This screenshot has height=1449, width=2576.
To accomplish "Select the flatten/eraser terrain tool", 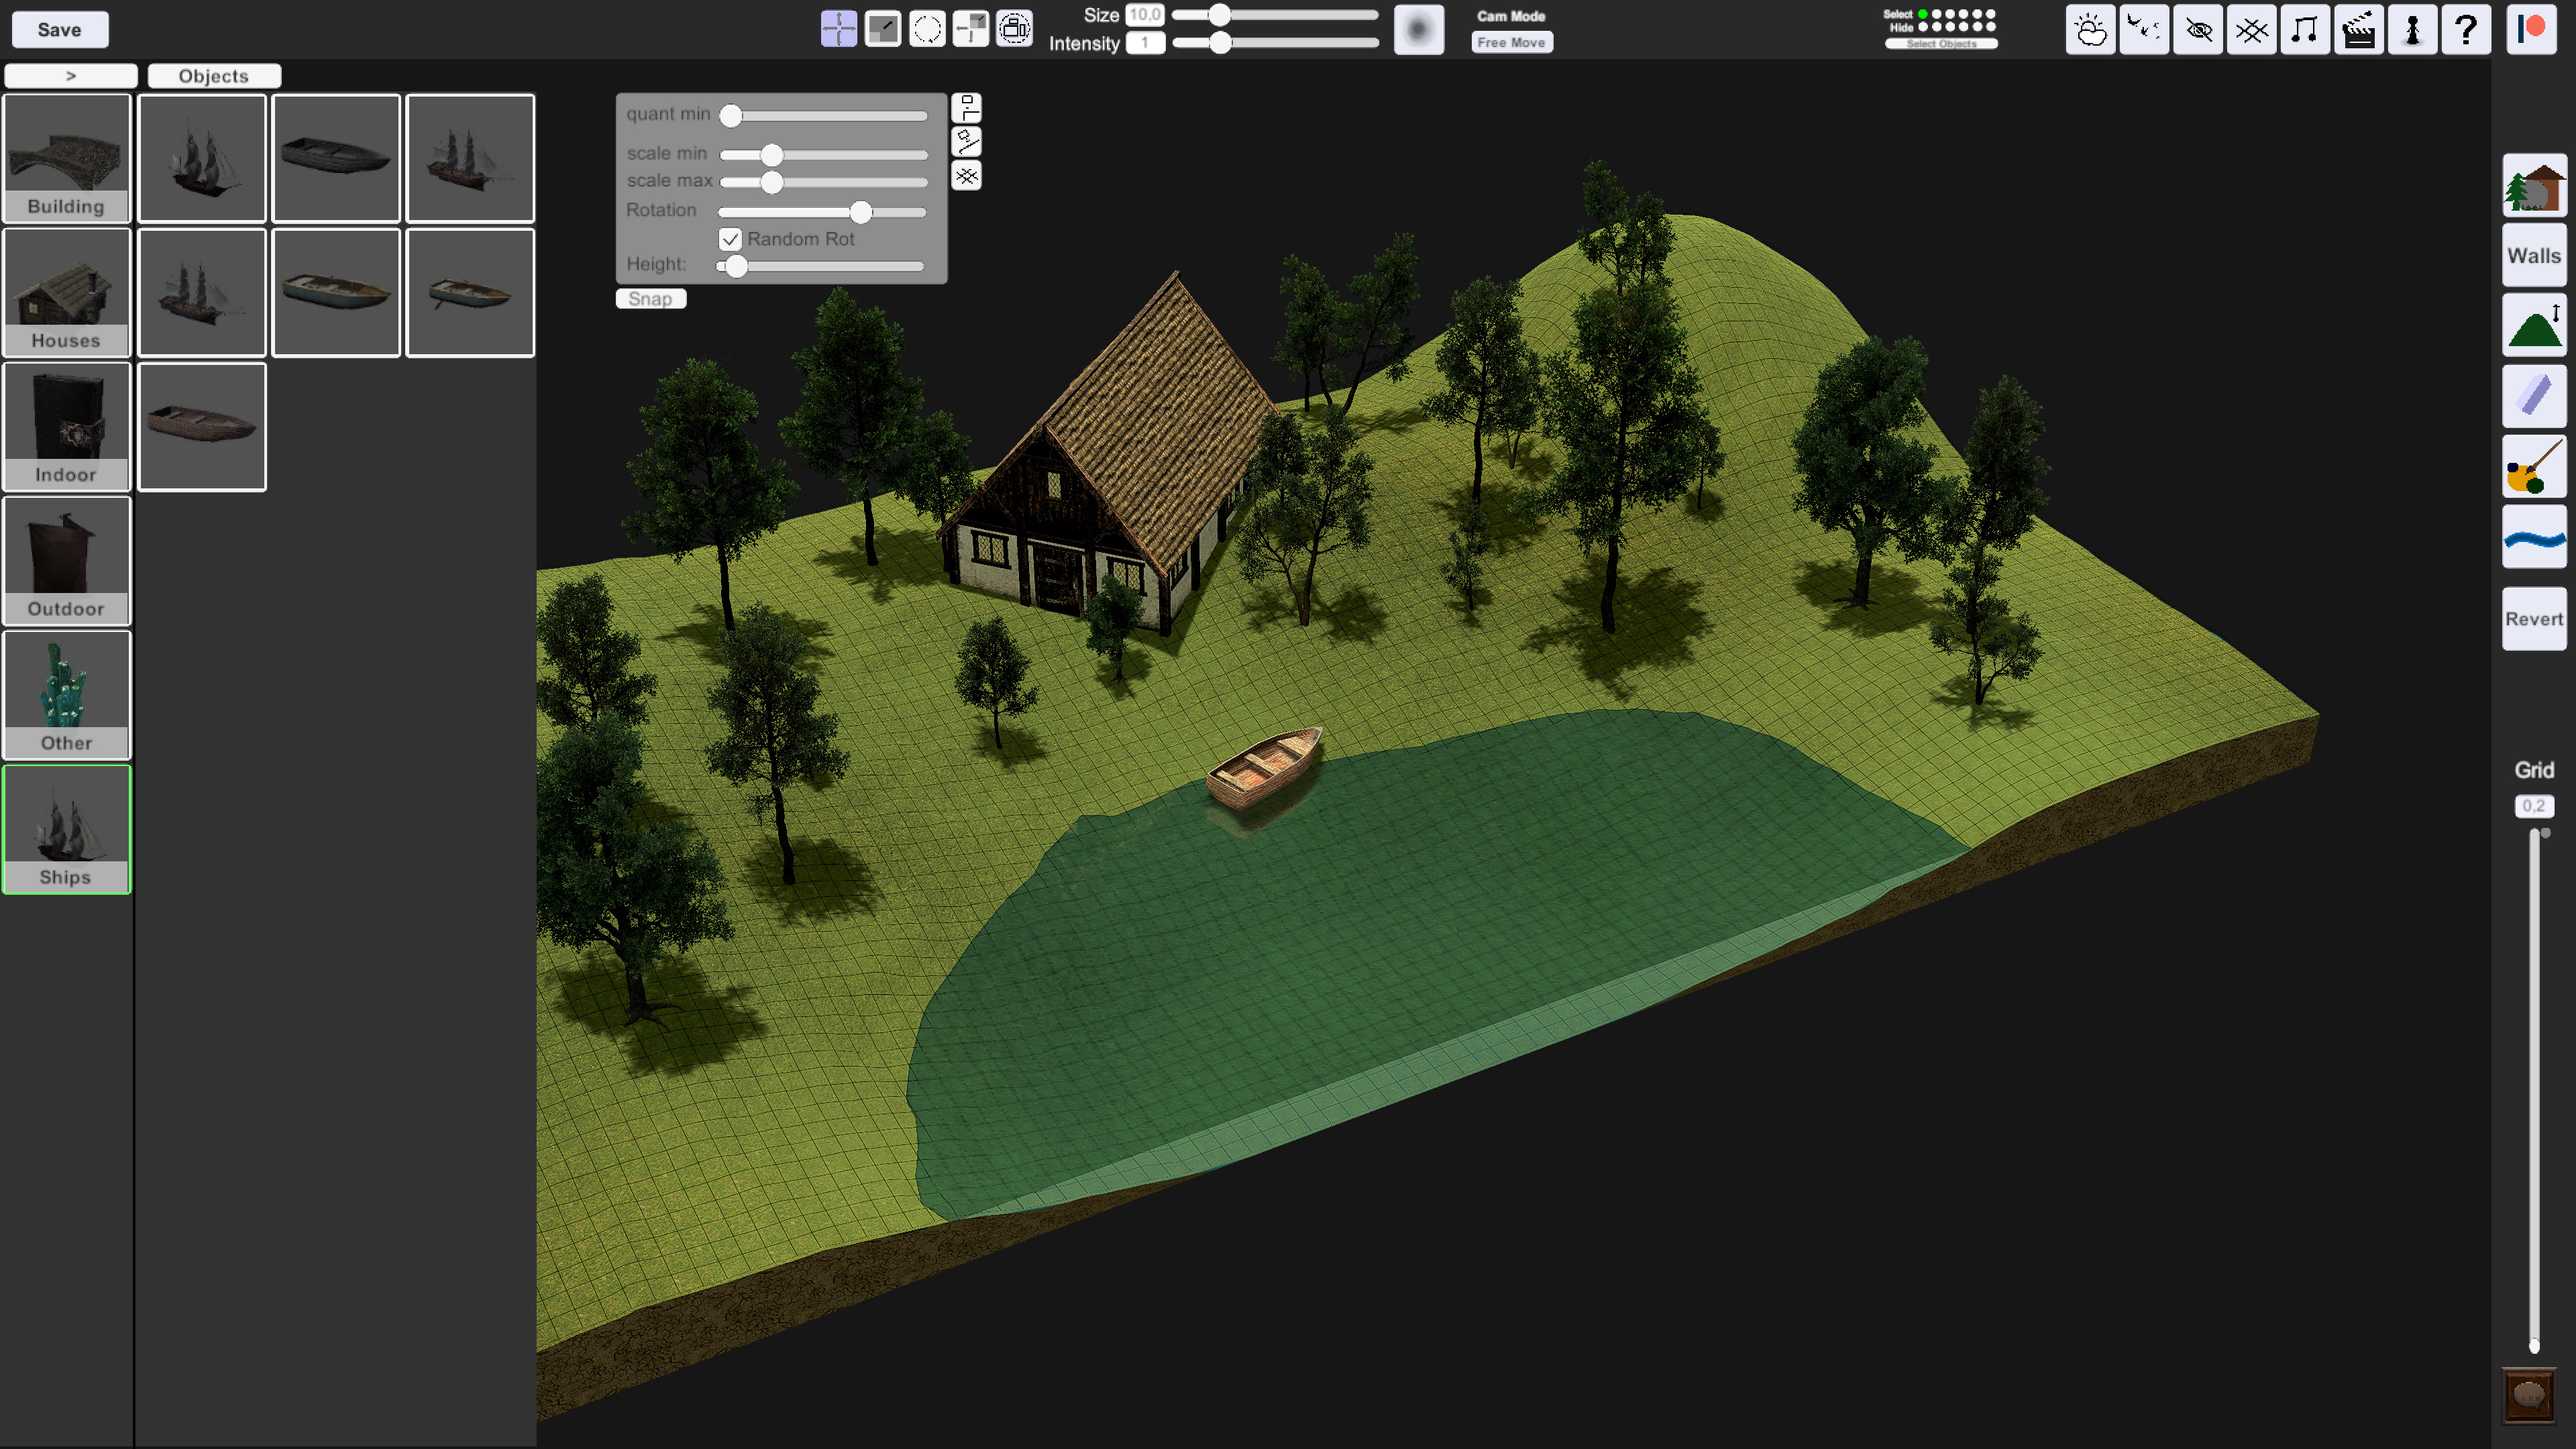I will tap(2533, 396).
